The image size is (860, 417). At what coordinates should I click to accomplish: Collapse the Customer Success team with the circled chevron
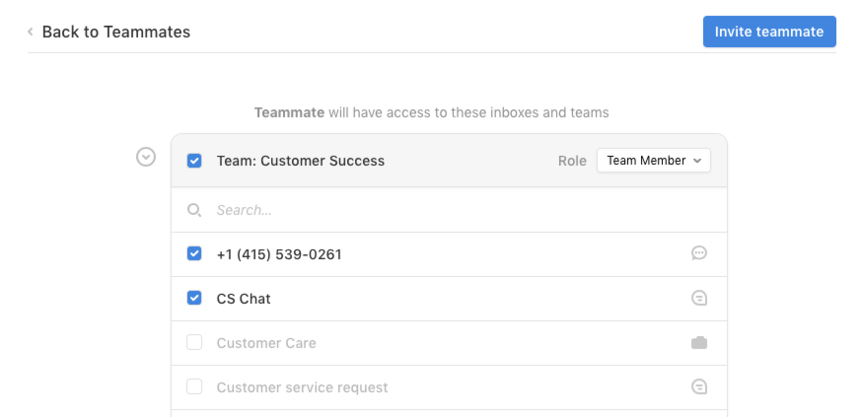click(146, 157)
